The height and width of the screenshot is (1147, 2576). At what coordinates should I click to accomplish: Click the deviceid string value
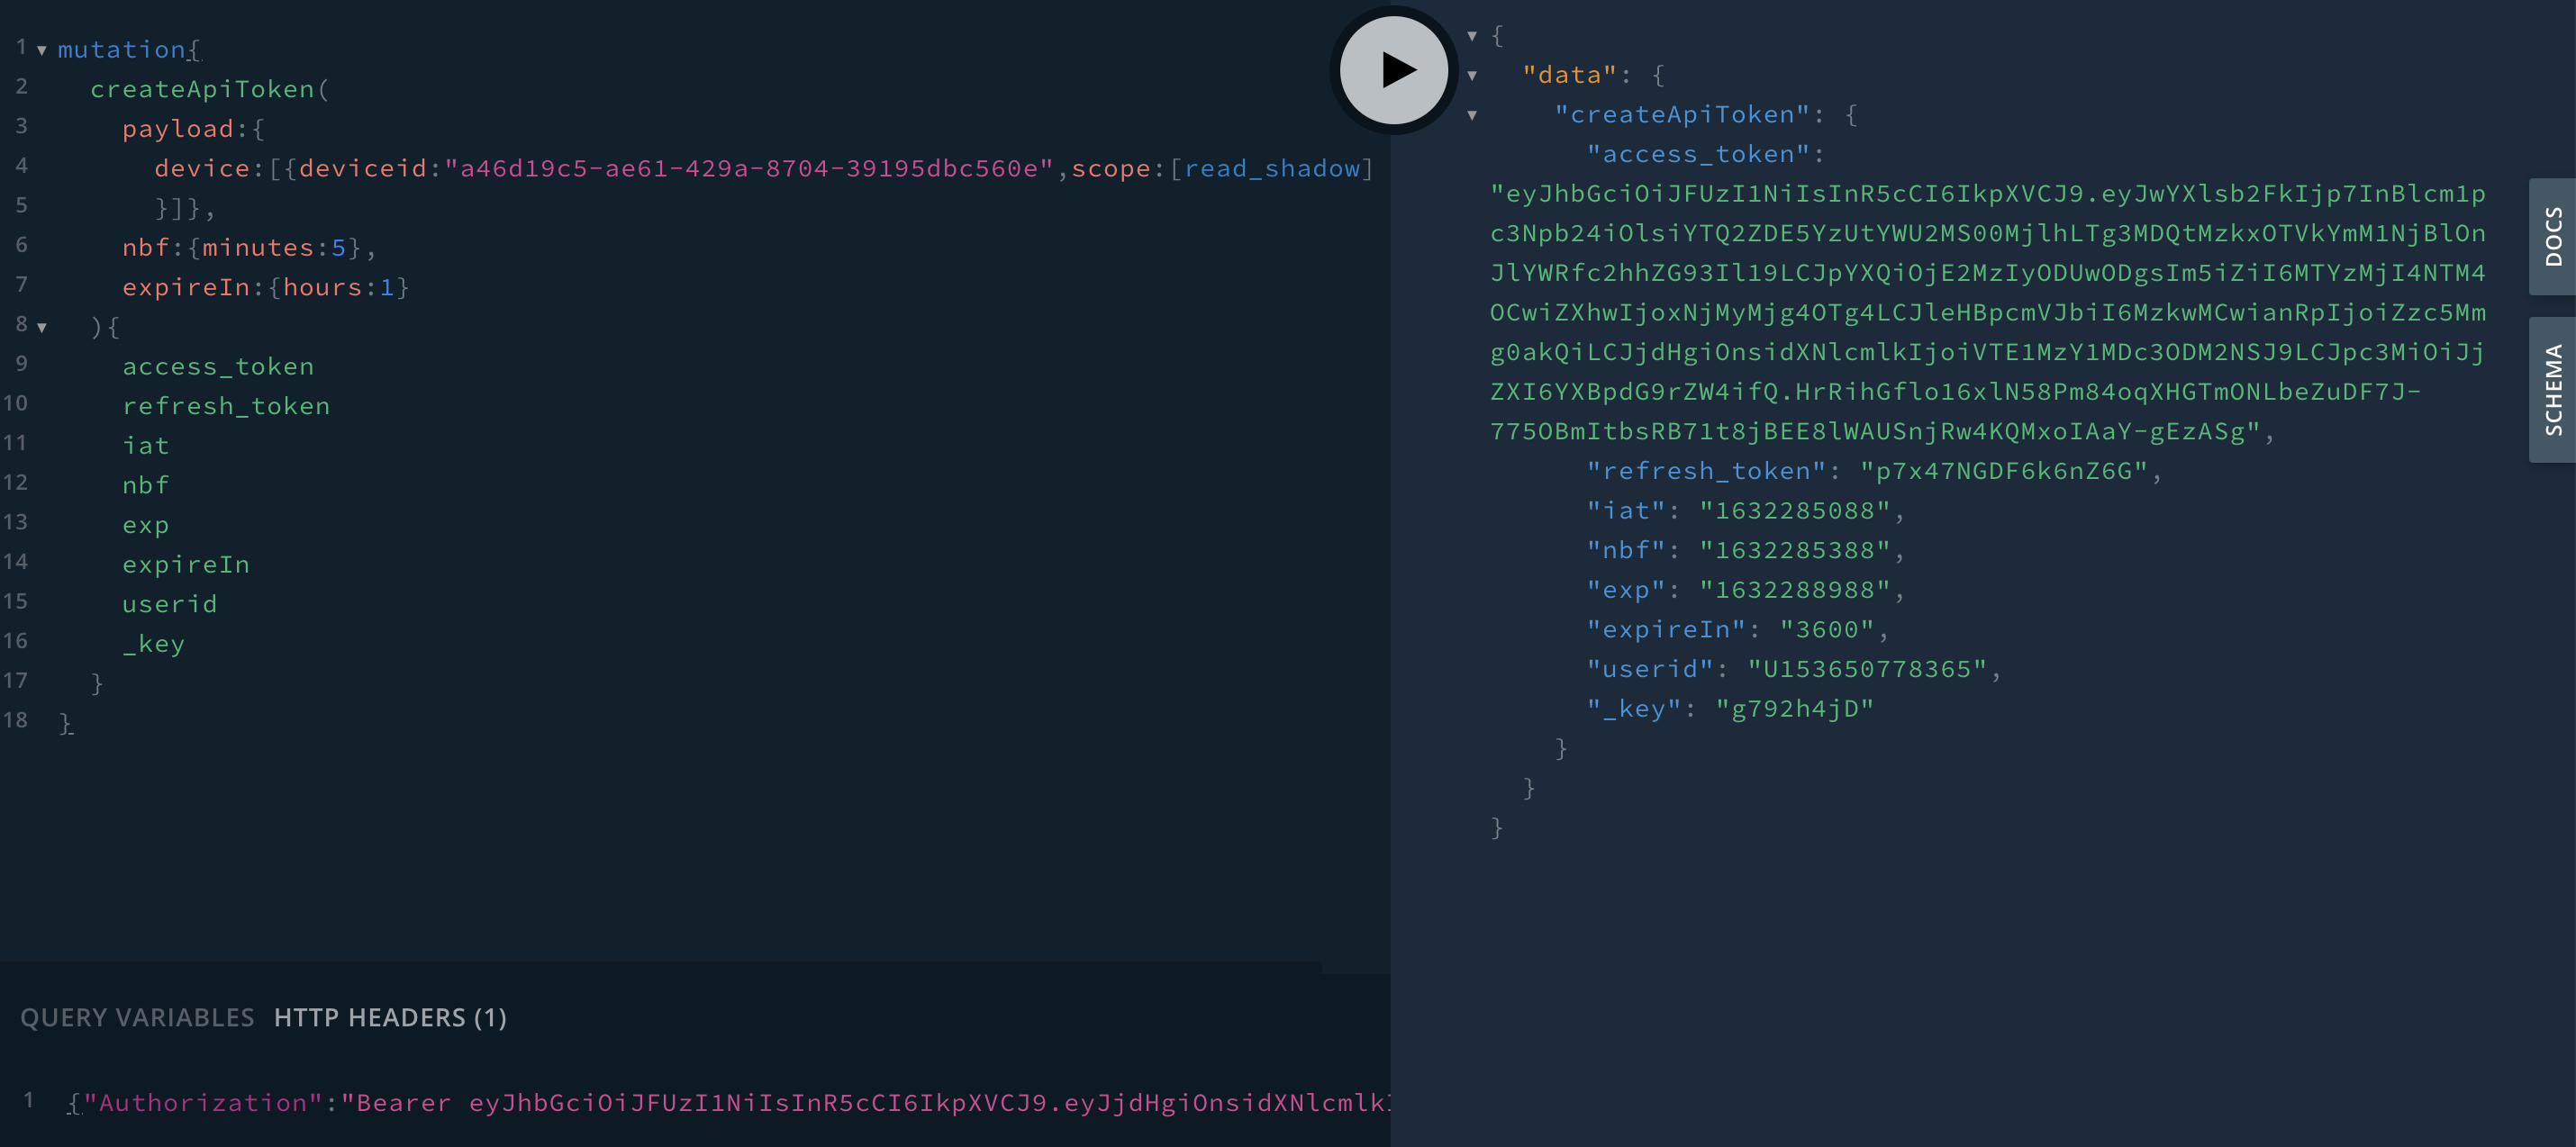pos(750,168)
